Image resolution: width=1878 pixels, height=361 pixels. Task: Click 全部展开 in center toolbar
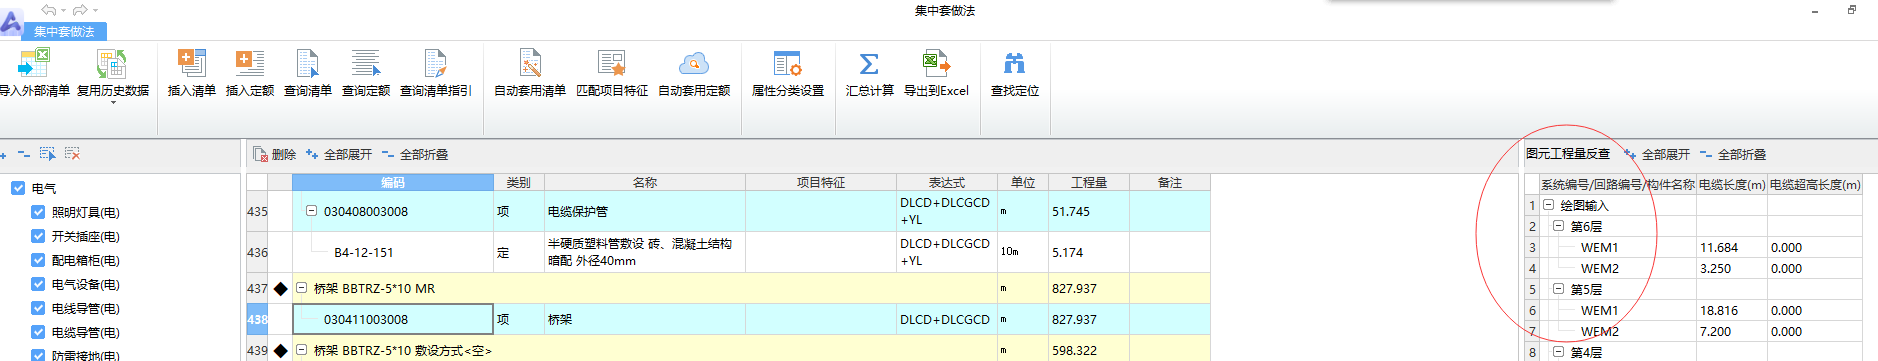point(338,154)
